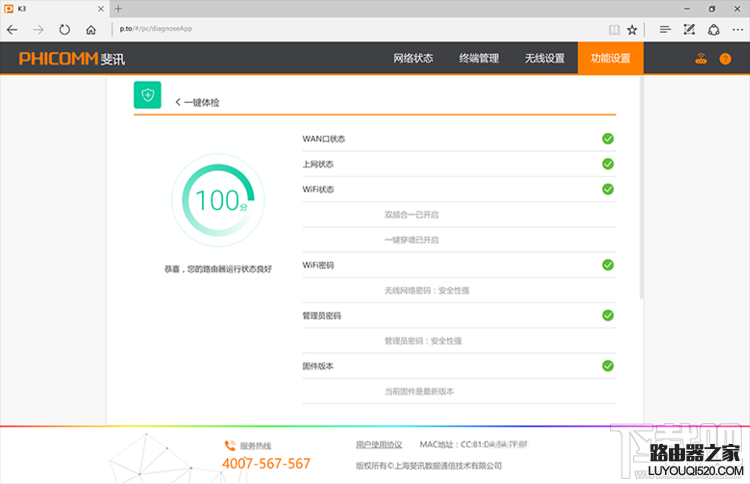Click the orange router icon in header
The width and height of the screenshot is (750, 484).
pos(701,58)
